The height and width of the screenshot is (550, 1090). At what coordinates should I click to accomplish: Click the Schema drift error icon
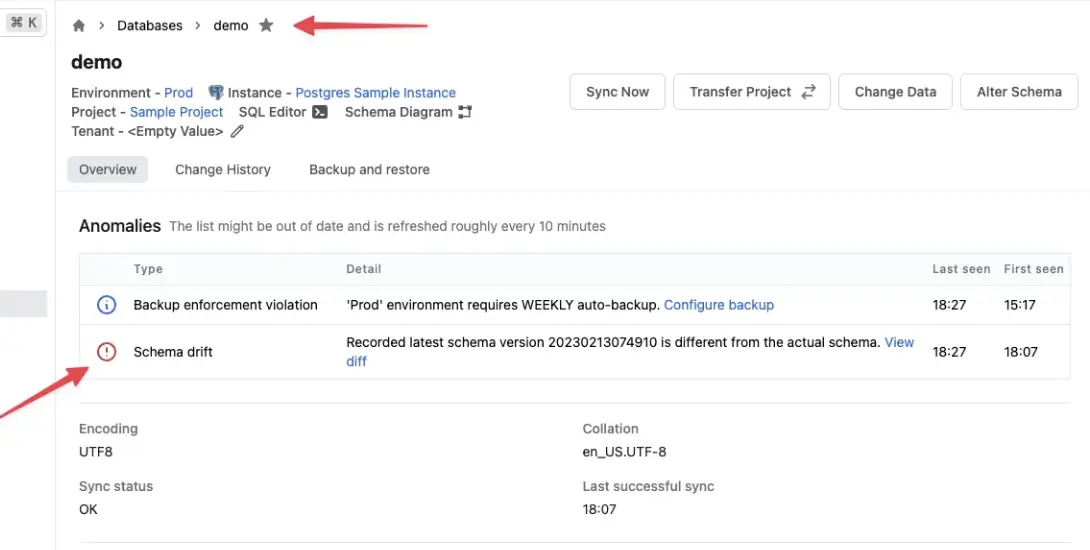[x=106, y=352]
